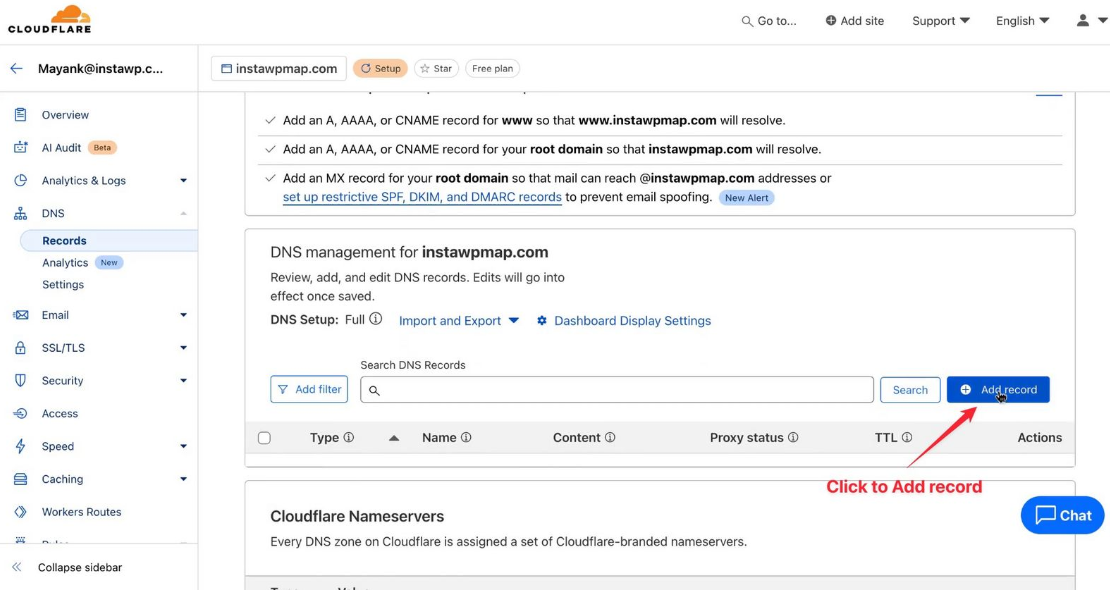Open Dashboard Display Settings link
The image size is (1110, 598).
coord(632,321)
